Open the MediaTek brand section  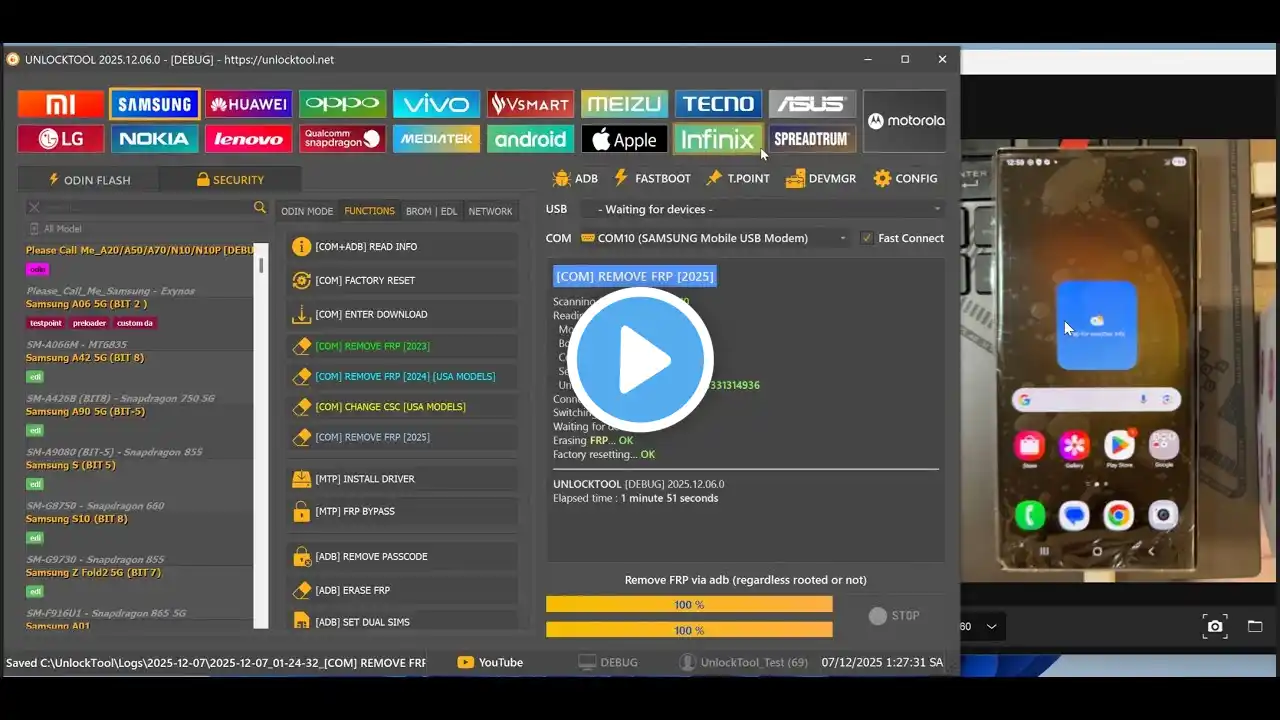coord(436,139)
